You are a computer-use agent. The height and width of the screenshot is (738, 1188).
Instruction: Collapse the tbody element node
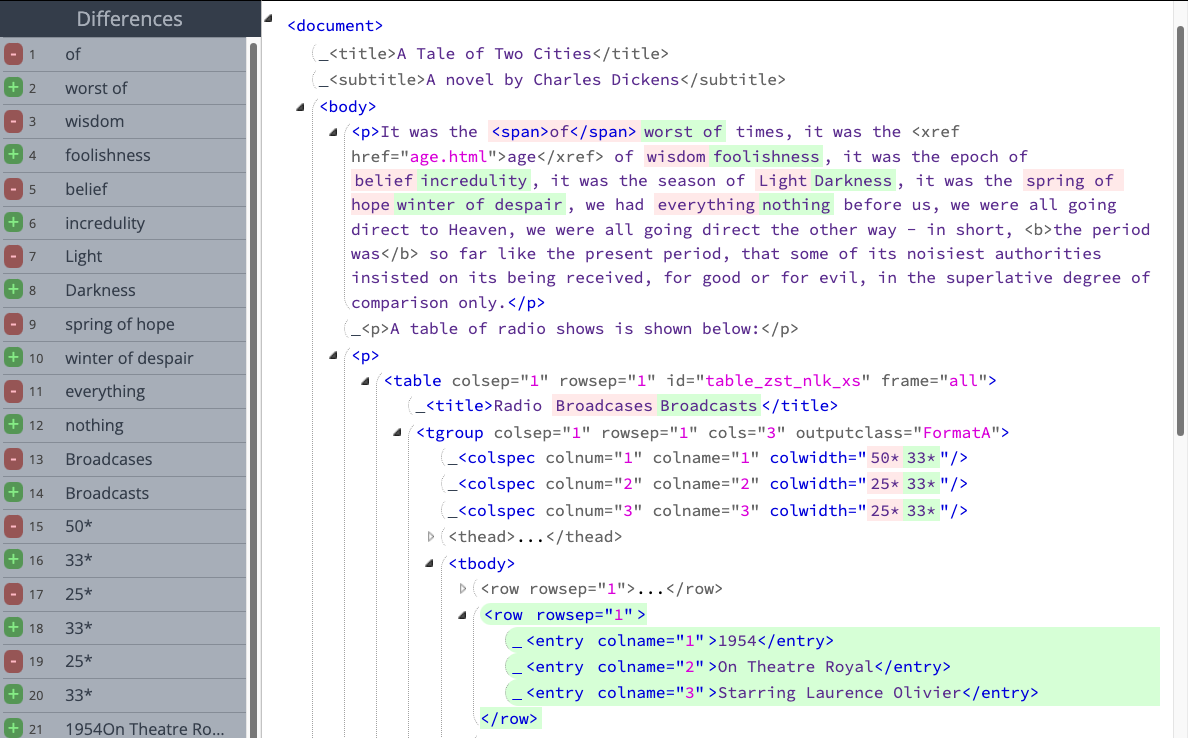430,563
